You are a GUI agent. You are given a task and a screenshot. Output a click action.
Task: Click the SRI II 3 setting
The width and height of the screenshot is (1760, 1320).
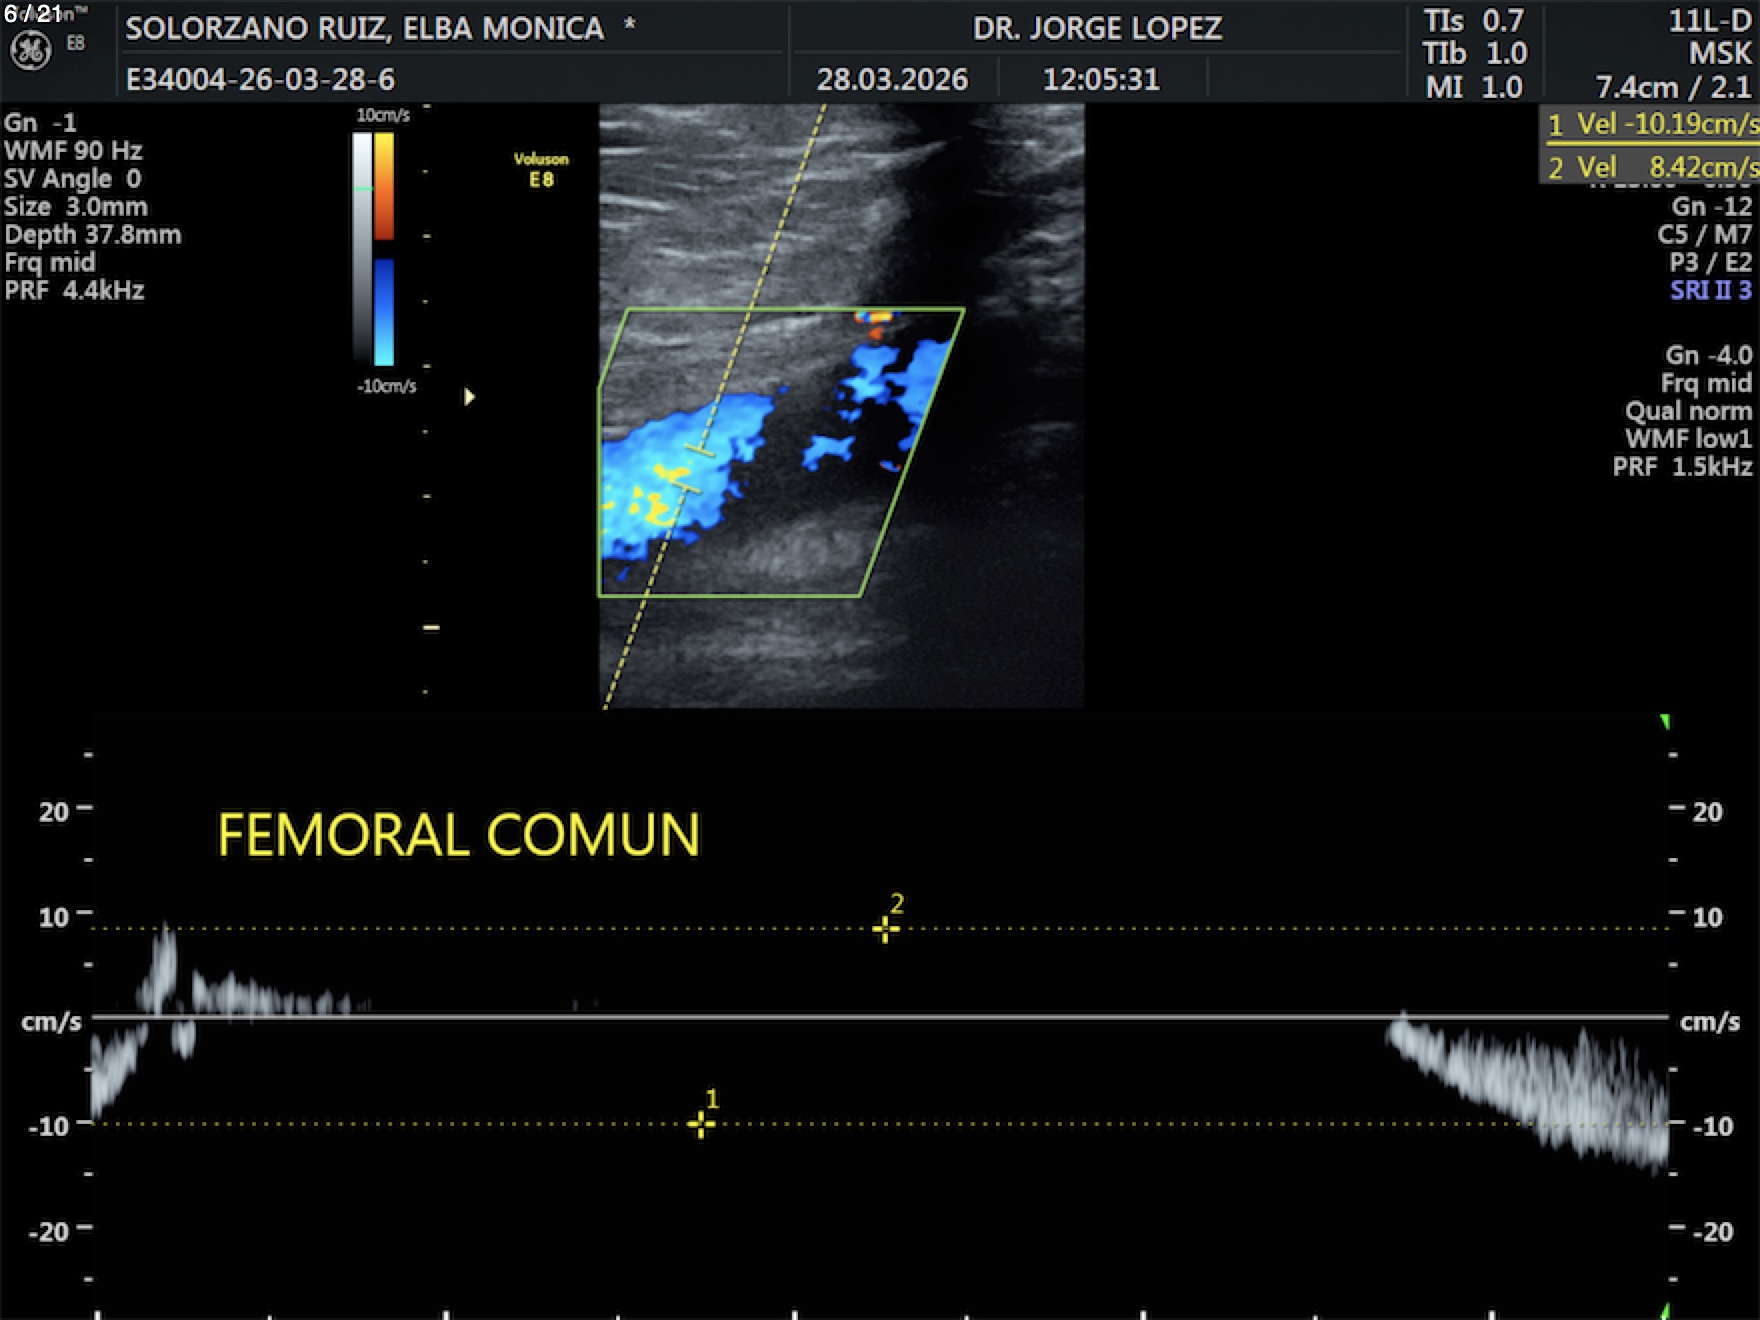(x=1710, y=291)
